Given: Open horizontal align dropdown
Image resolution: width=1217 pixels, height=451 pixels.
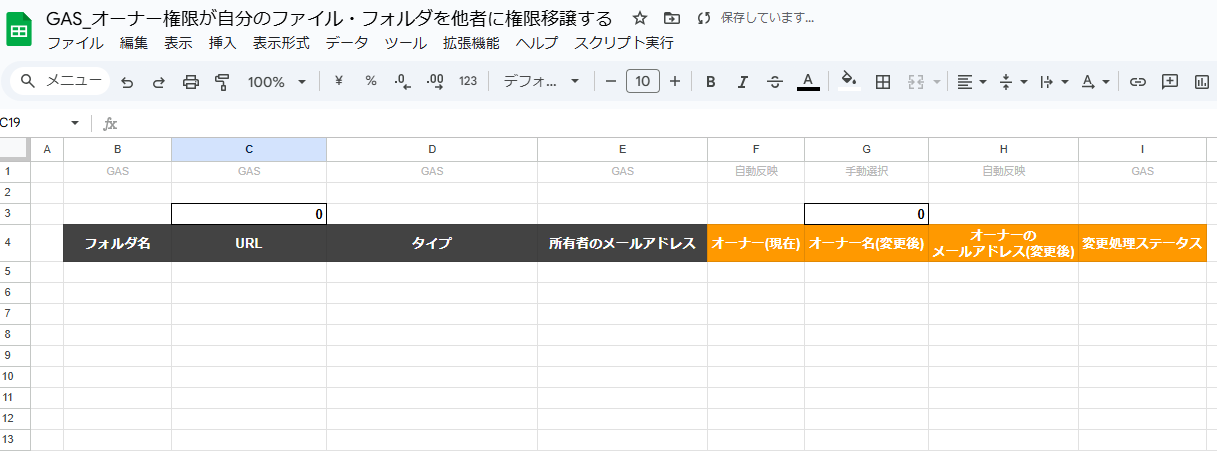Looking at the screenshot, I should (x=971, y=82).
